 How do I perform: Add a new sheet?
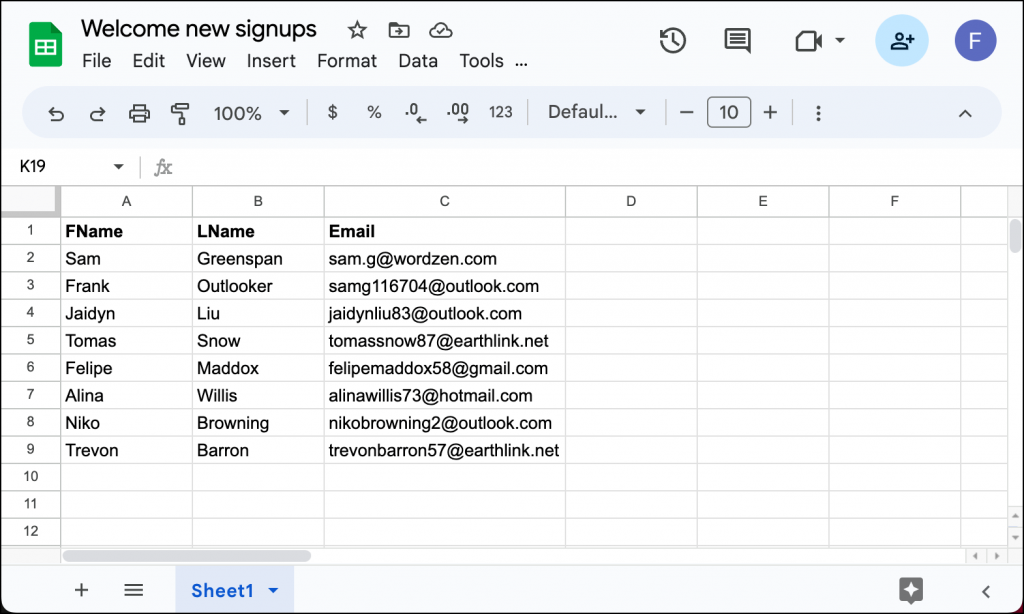(81, 590)
